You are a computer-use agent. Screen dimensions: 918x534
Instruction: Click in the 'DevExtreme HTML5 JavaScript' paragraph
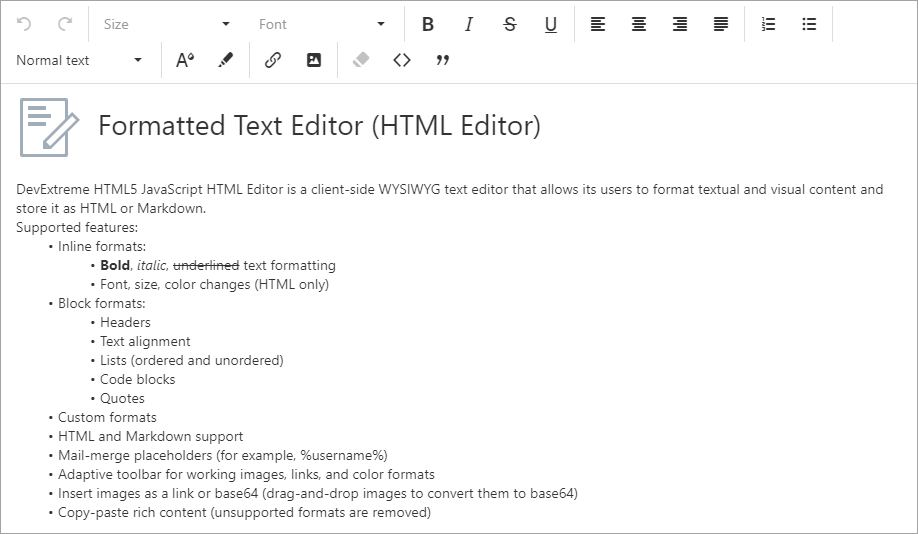(x=450, y=198)
